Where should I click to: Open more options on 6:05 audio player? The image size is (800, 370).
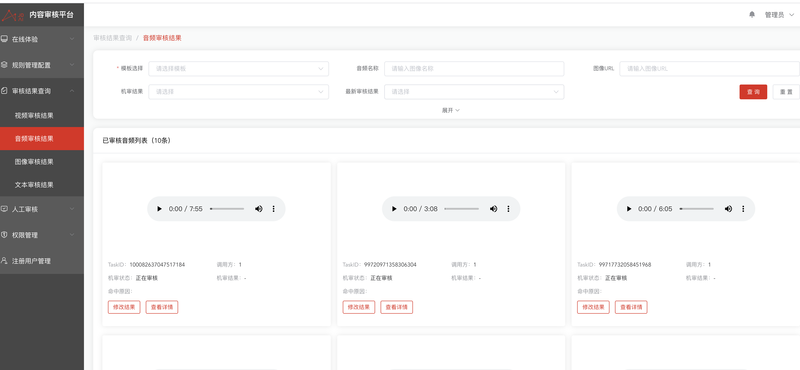pyautogui.click(x=743, y=209)
